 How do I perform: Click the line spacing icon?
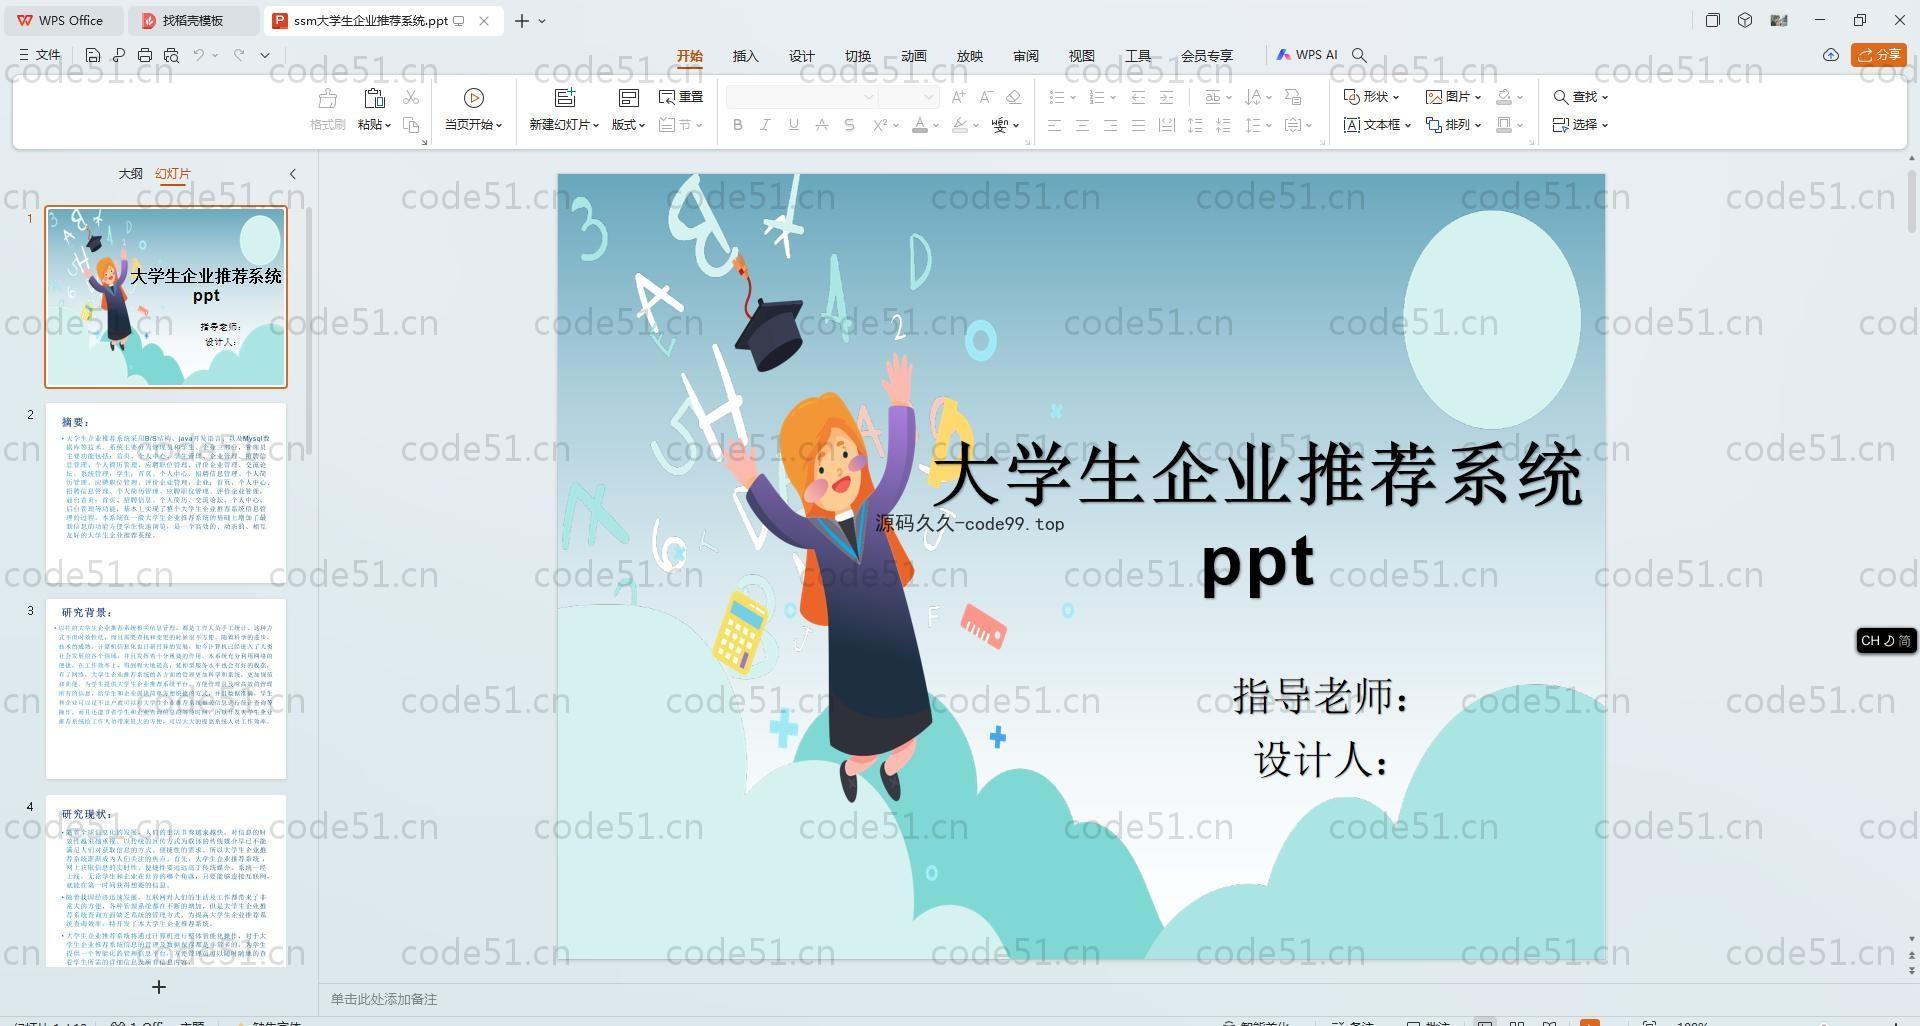1253,125
